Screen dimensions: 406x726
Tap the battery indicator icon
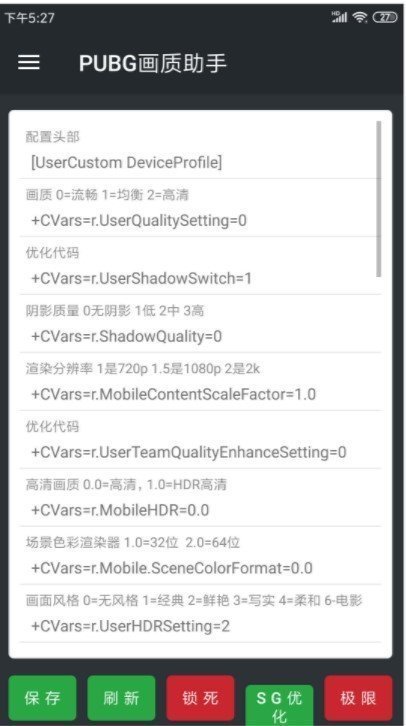(x=384, y=18)
